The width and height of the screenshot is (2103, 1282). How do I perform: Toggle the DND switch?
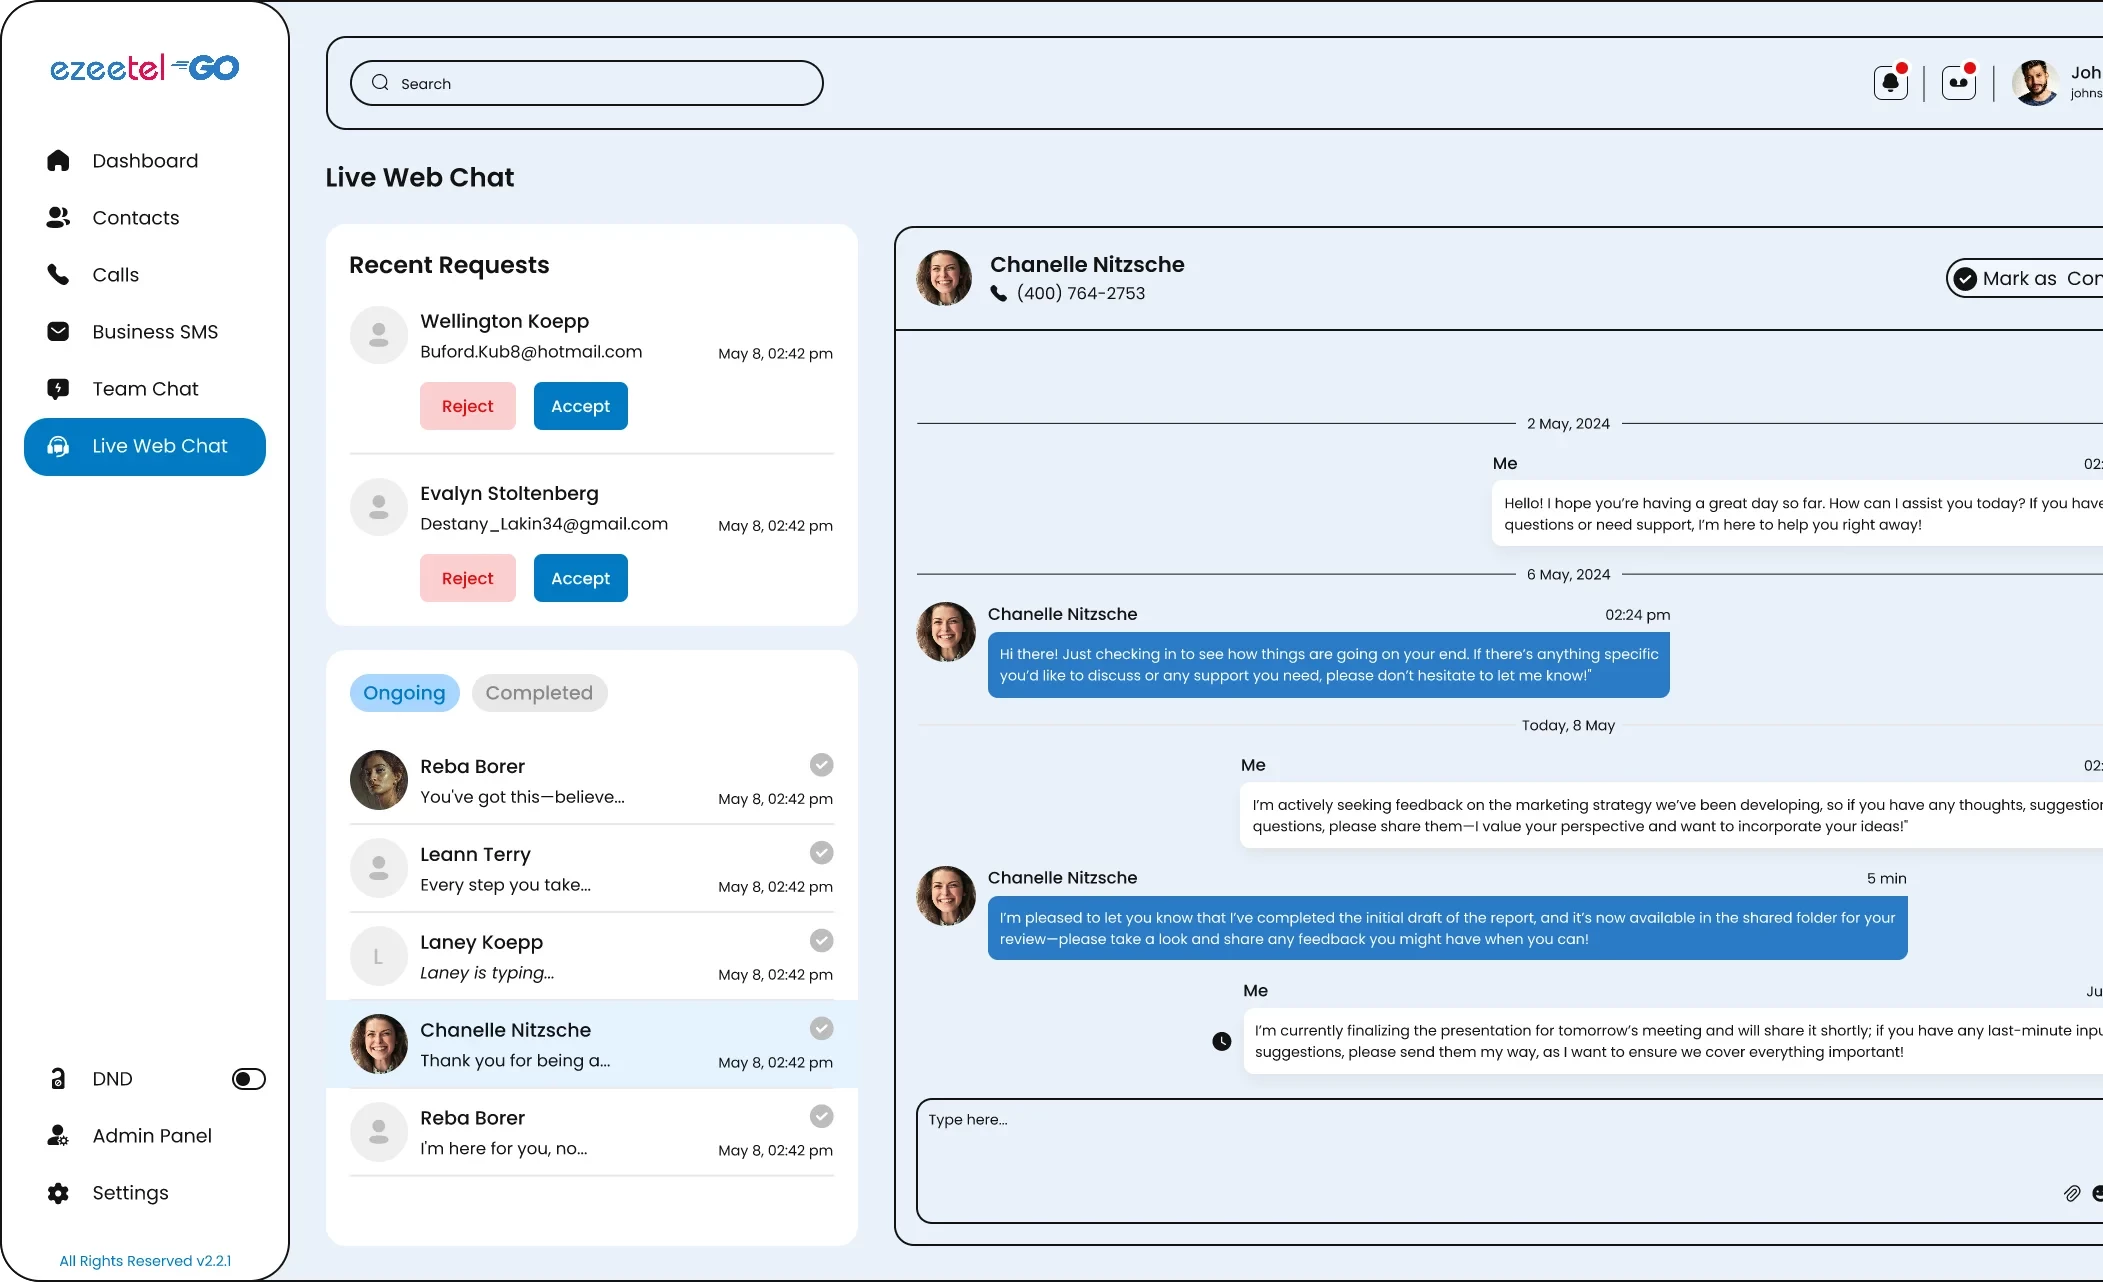[x=248, y=1079]
